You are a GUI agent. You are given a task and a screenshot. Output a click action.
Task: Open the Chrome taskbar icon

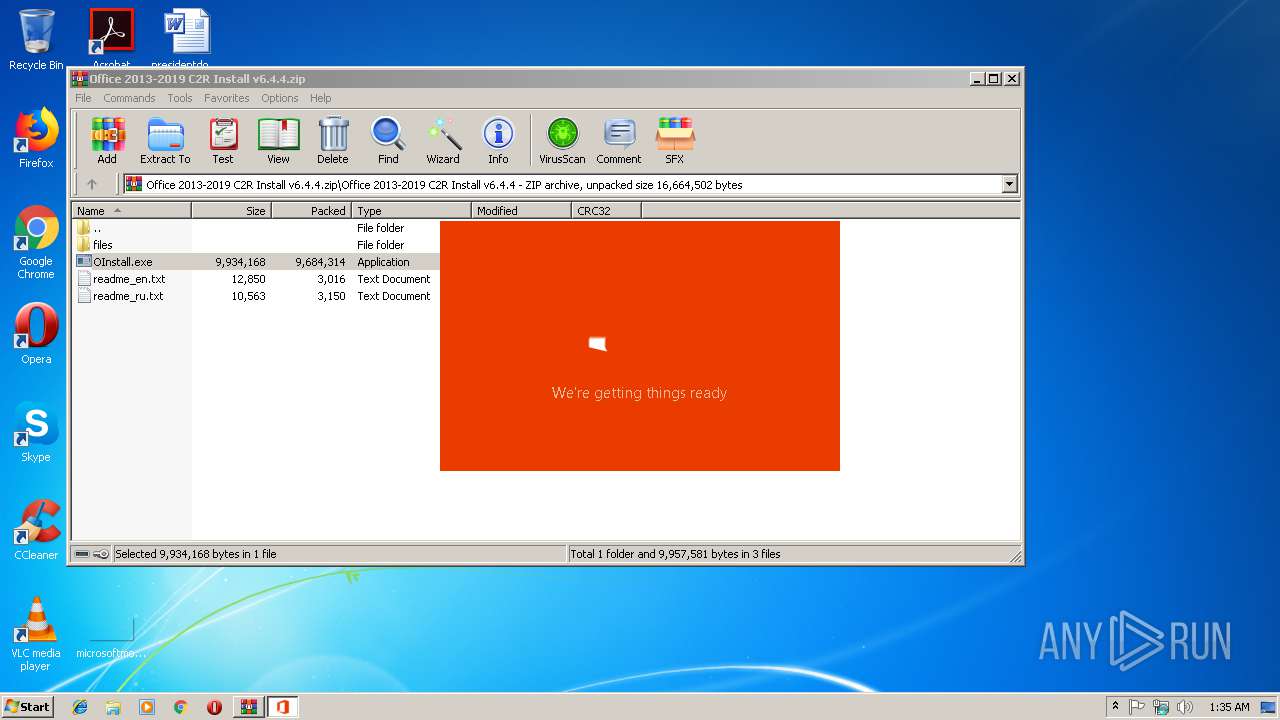[180, 707]
